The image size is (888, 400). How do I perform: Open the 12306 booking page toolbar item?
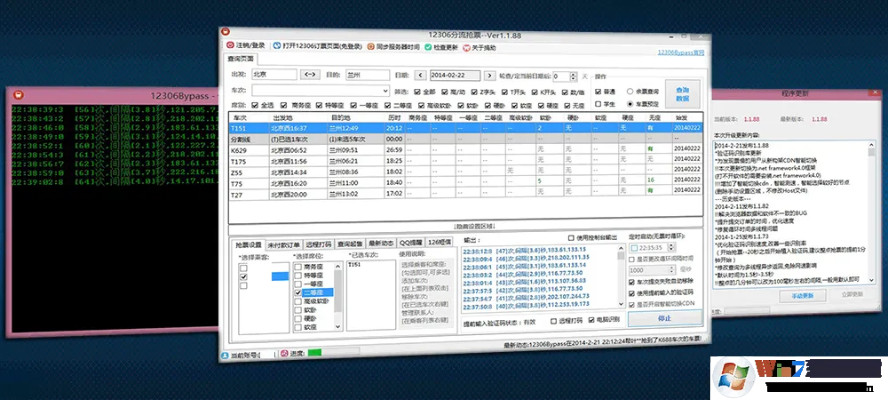click(318, 46)
